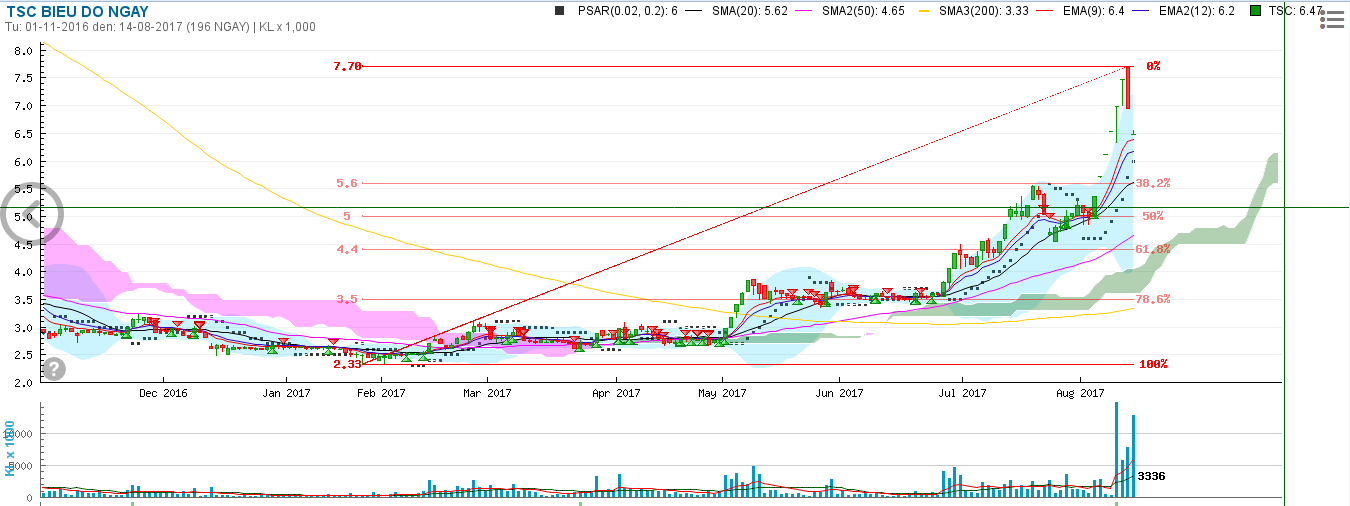The image size is (1350, 506).
Task: Click the 38.2% retracement label
Action: tap(1154, 183)
